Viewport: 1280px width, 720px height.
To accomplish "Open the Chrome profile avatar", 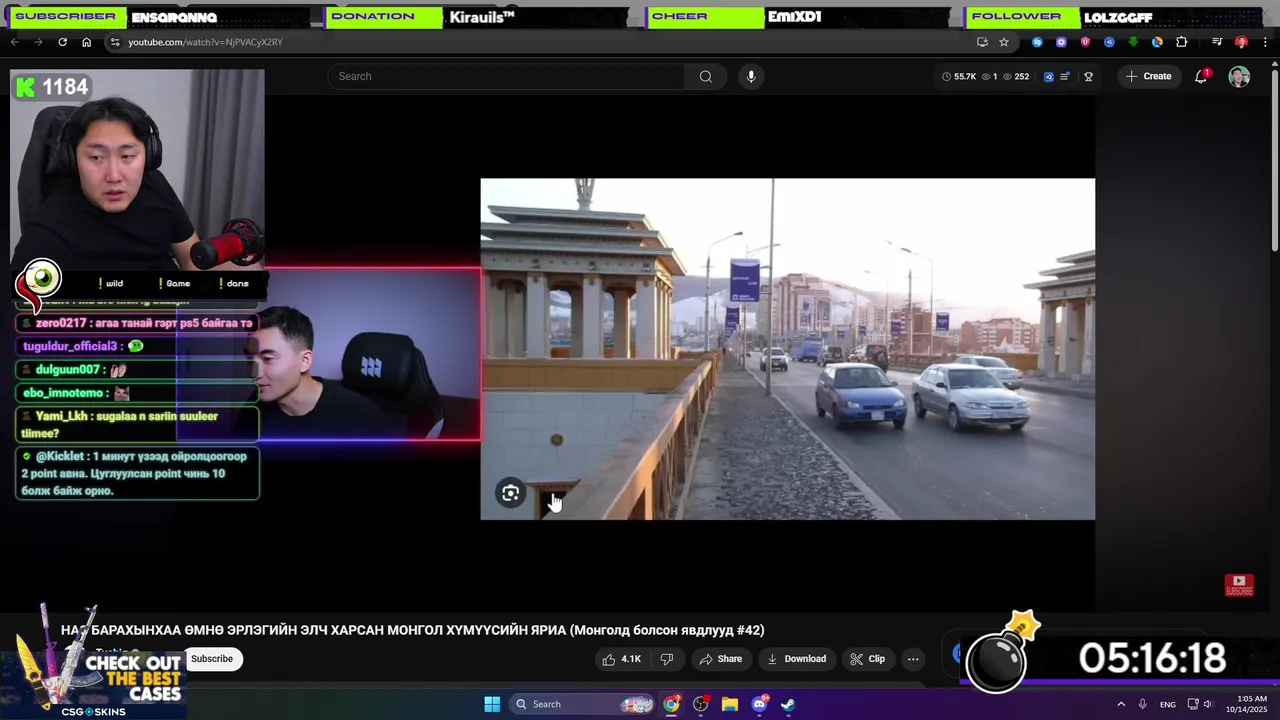I will (x=1241, y=42).
